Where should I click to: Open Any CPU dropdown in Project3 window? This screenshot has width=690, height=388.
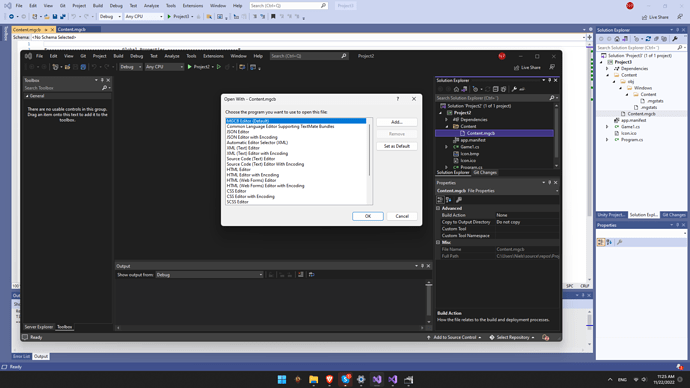pyautogui.click(x=143, y=16)
